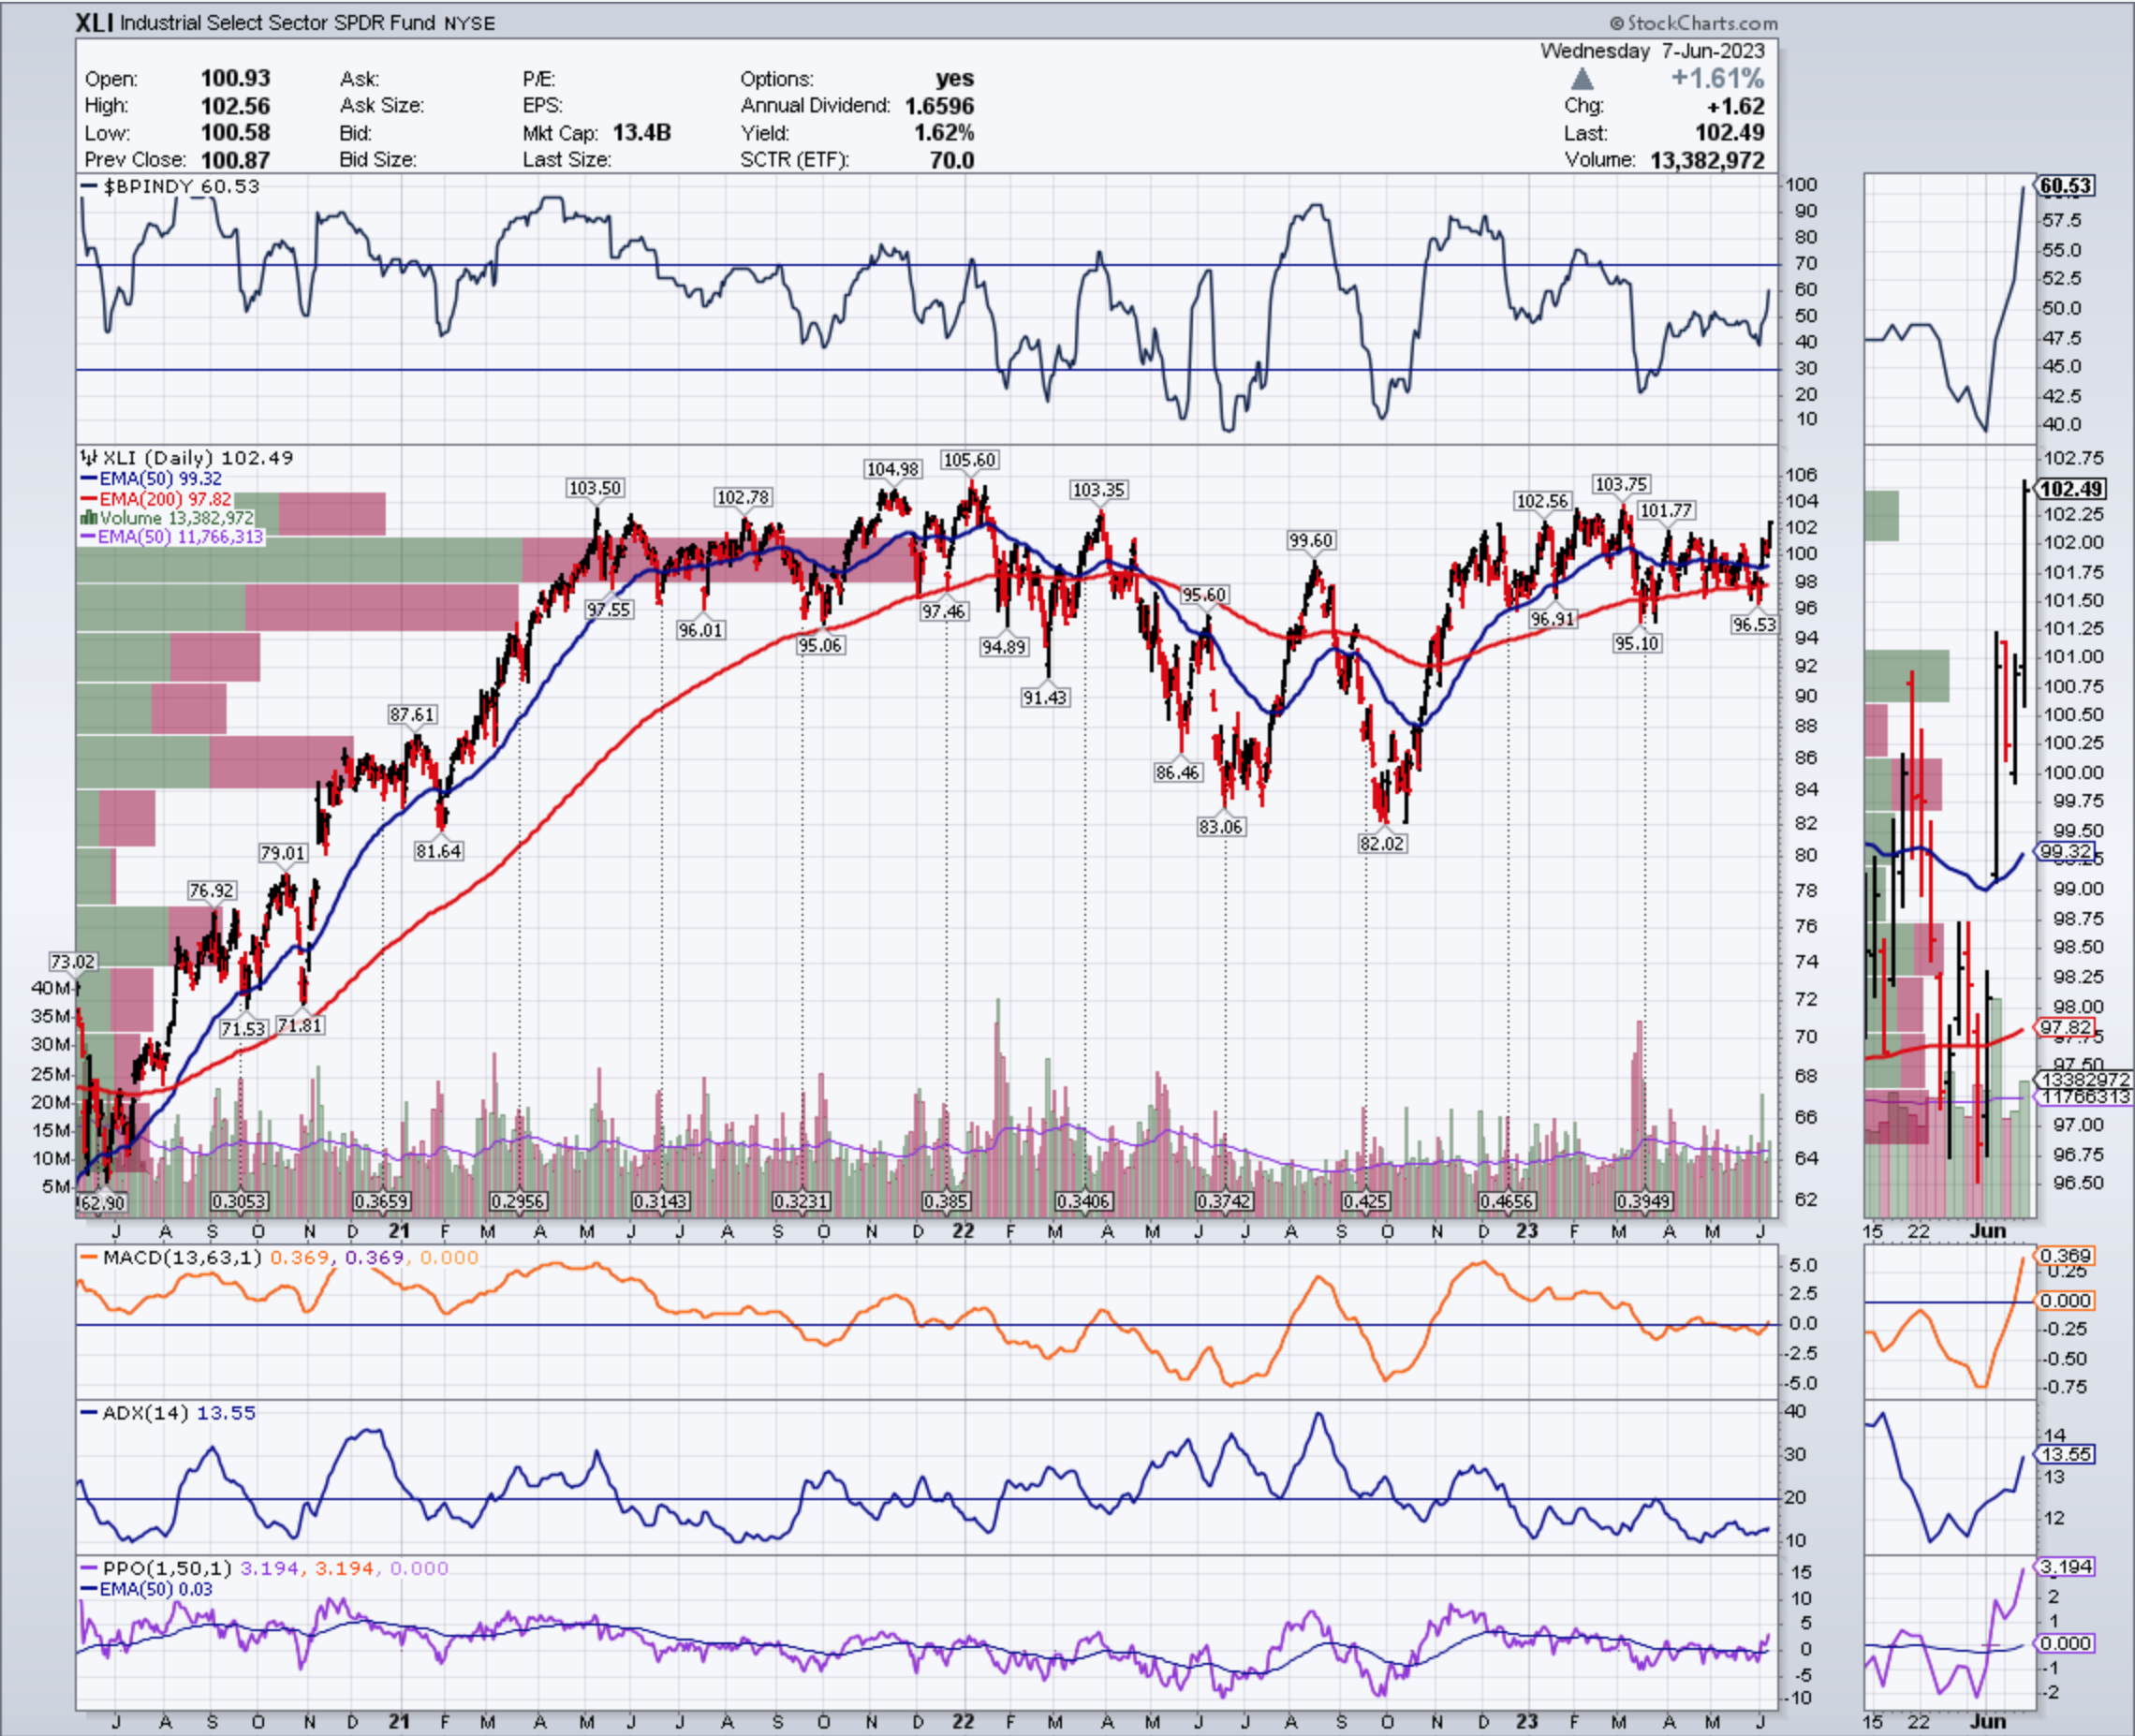Click the Chg value +1.62
The width and height of the screenshot is (2135, 1736).
point(1736,106)
